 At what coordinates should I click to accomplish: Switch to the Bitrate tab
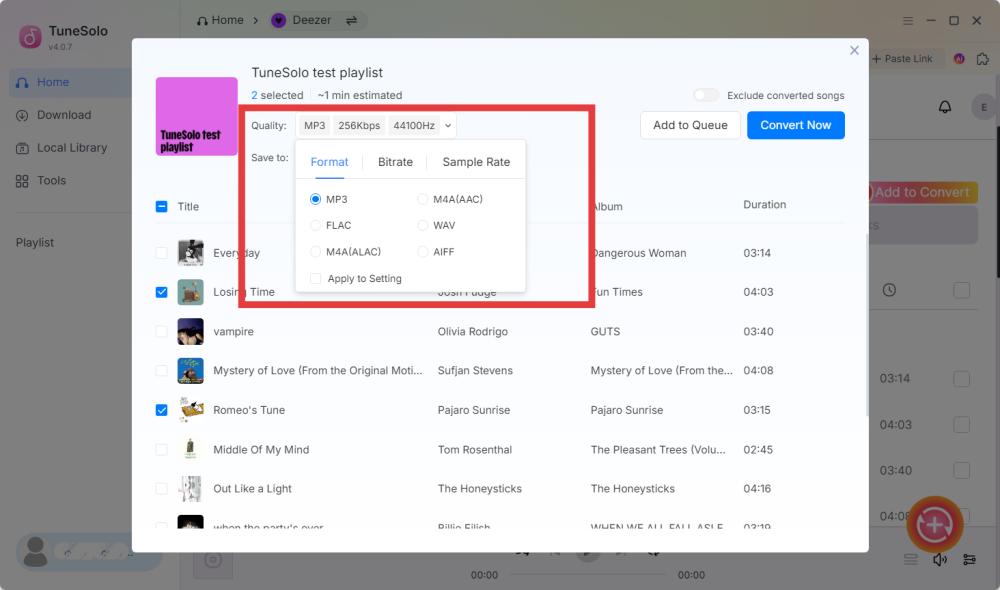(x=395, y=162)
